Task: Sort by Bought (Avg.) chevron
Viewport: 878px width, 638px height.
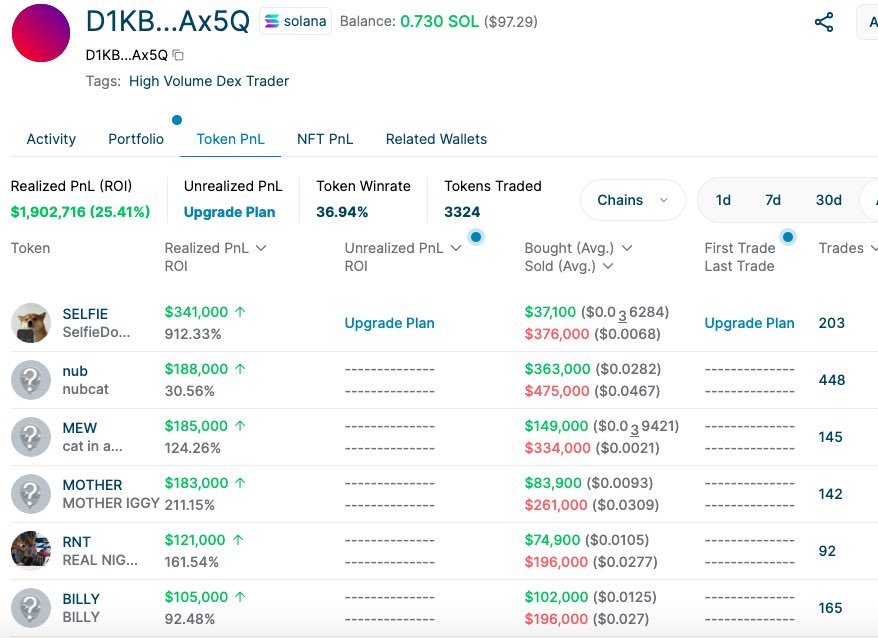Action: 627,248
